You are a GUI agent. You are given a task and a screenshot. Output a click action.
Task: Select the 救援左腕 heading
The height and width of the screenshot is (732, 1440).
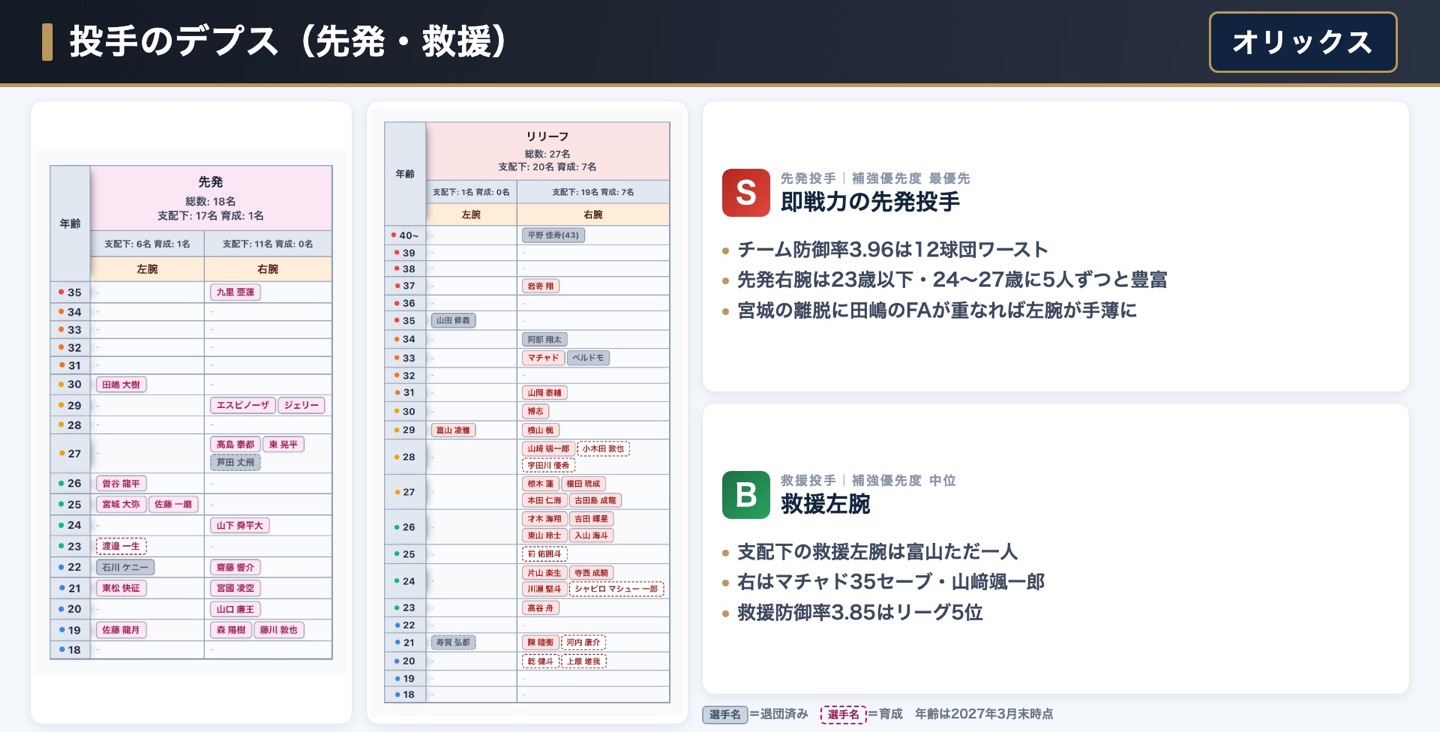tap(826, 504)
